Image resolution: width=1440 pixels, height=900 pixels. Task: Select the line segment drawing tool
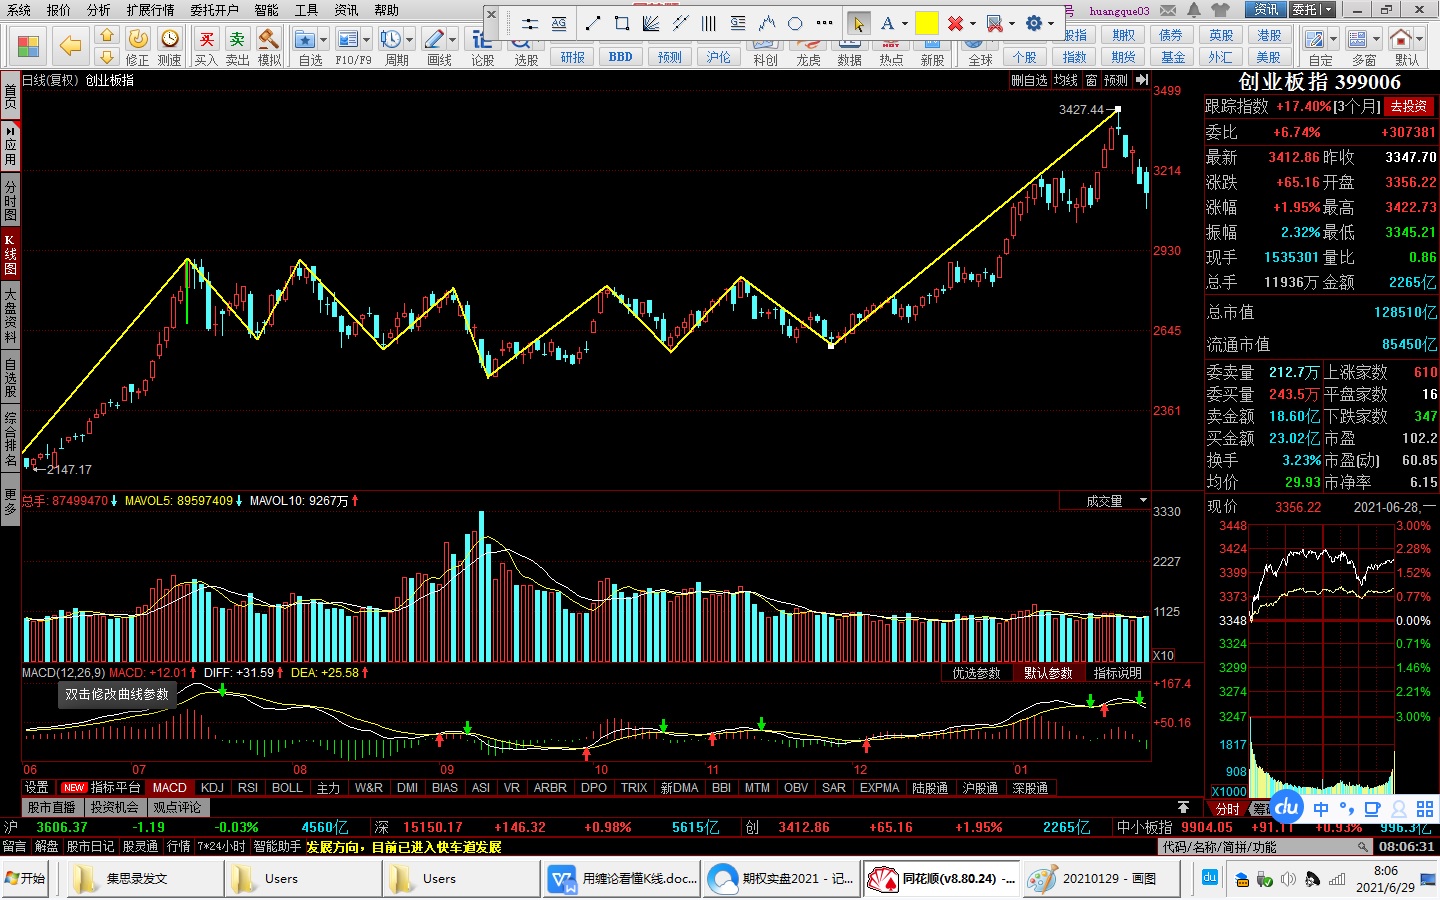pos(593,23)
